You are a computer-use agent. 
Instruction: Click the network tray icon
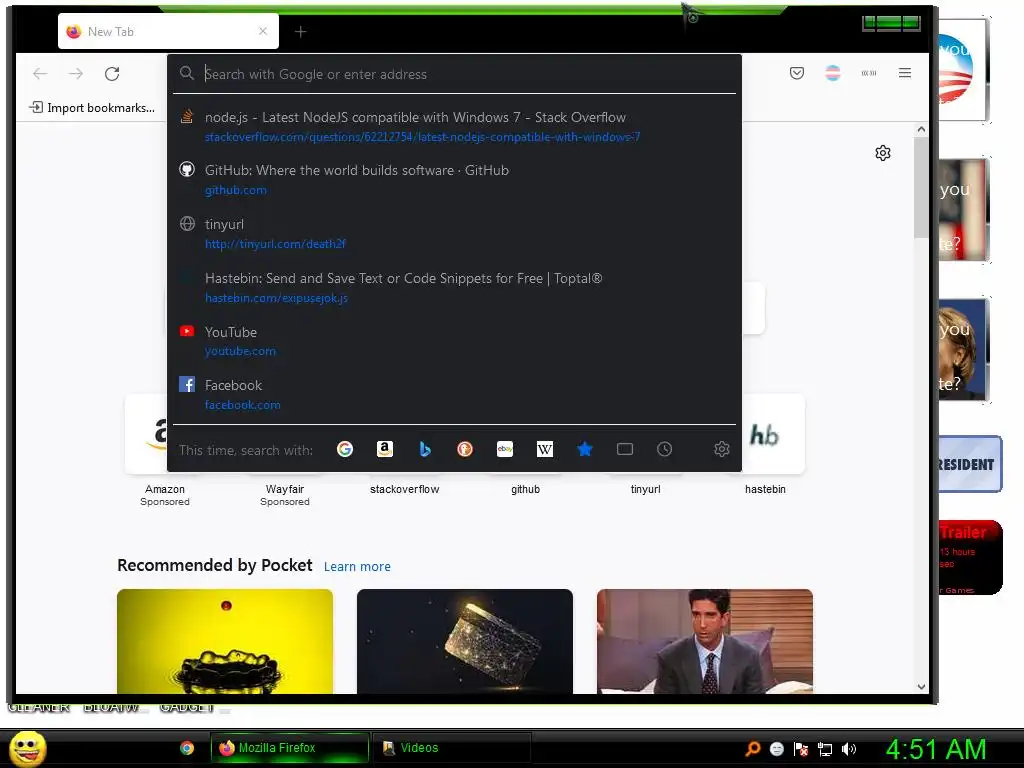pos(825,748)
